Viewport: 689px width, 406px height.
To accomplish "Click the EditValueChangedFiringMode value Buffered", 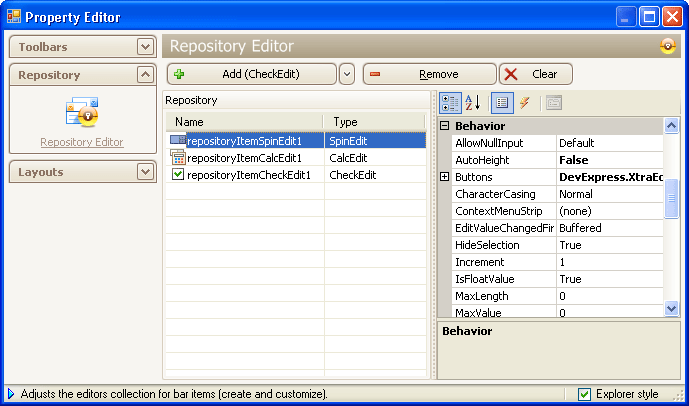I will 610,228.
